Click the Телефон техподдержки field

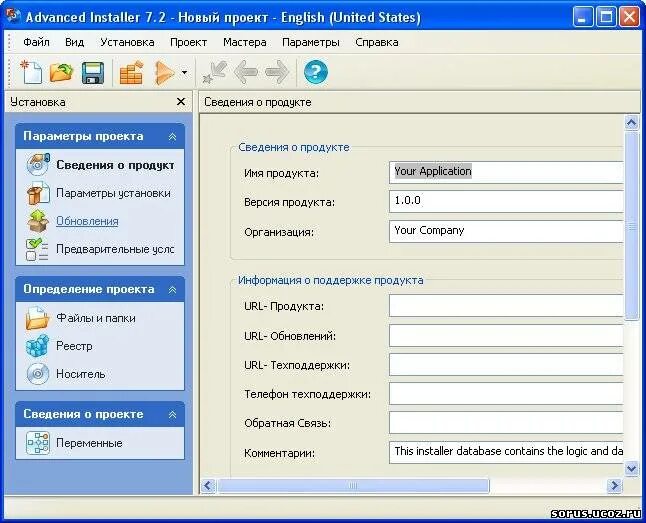tap(506, 394)
